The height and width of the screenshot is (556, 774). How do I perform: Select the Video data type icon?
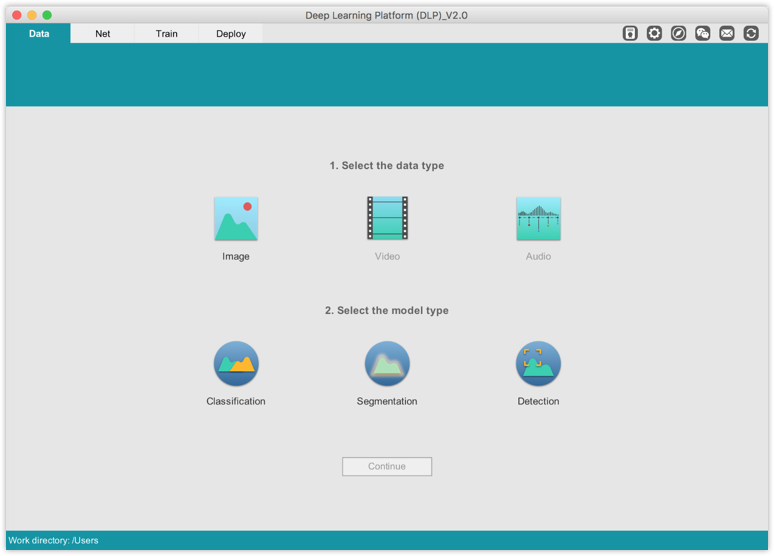tap(387, 218)
